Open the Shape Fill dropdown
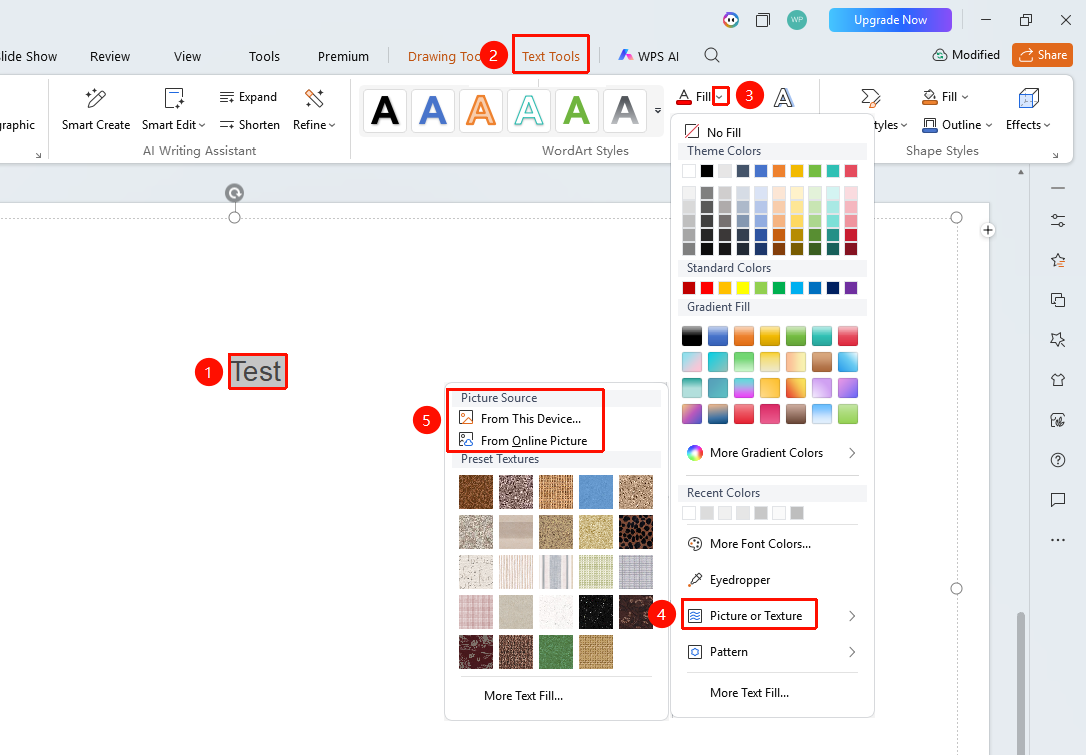Screen dimensions: 1086x755 (945, 97)
